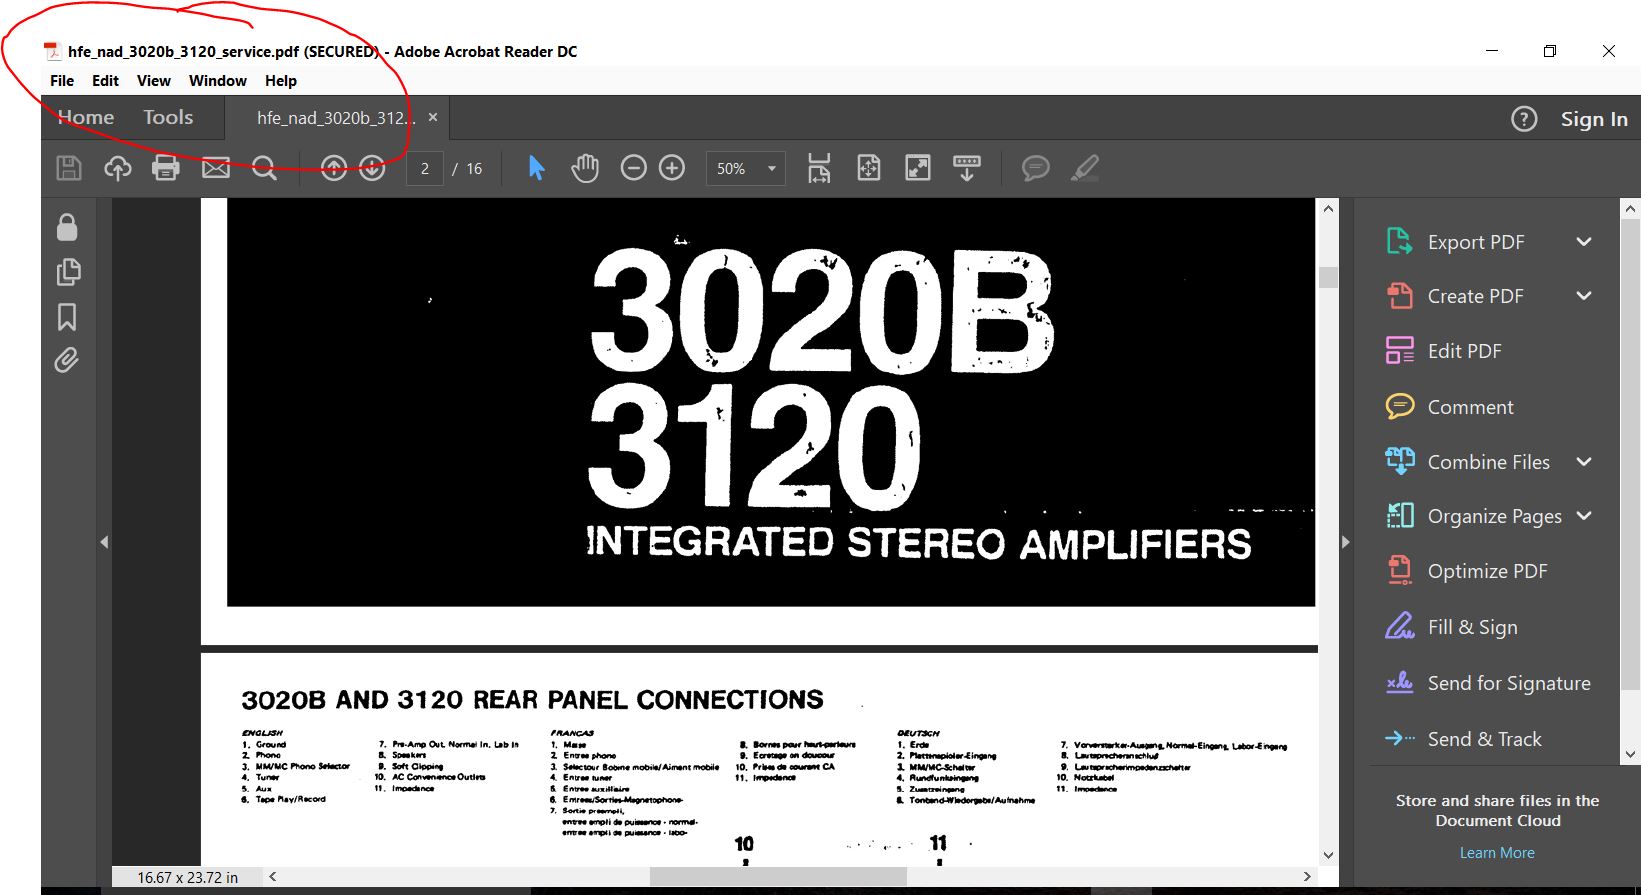1641x895 pixels.
Task: Collapse the left navigation pane arrow
Action: coord(104,542)
